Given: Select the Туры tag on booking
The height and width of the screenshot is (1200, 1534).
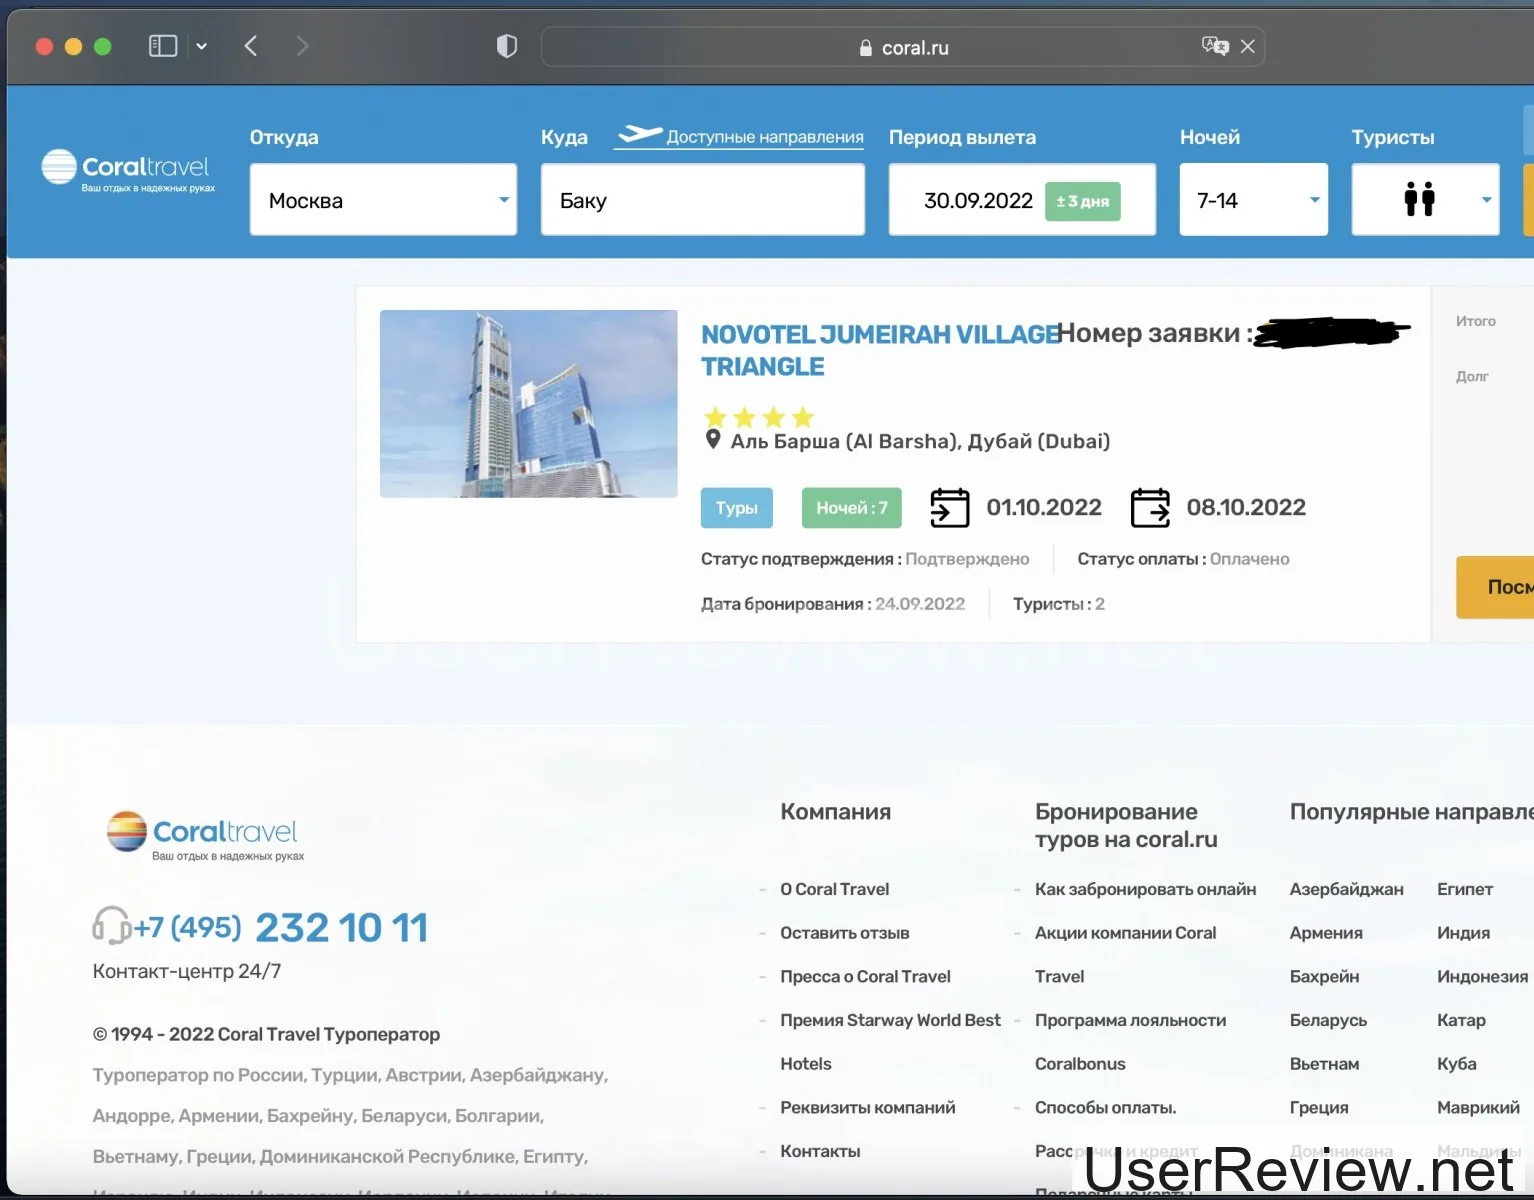Looking at the screenshot, I should point(736,508).
